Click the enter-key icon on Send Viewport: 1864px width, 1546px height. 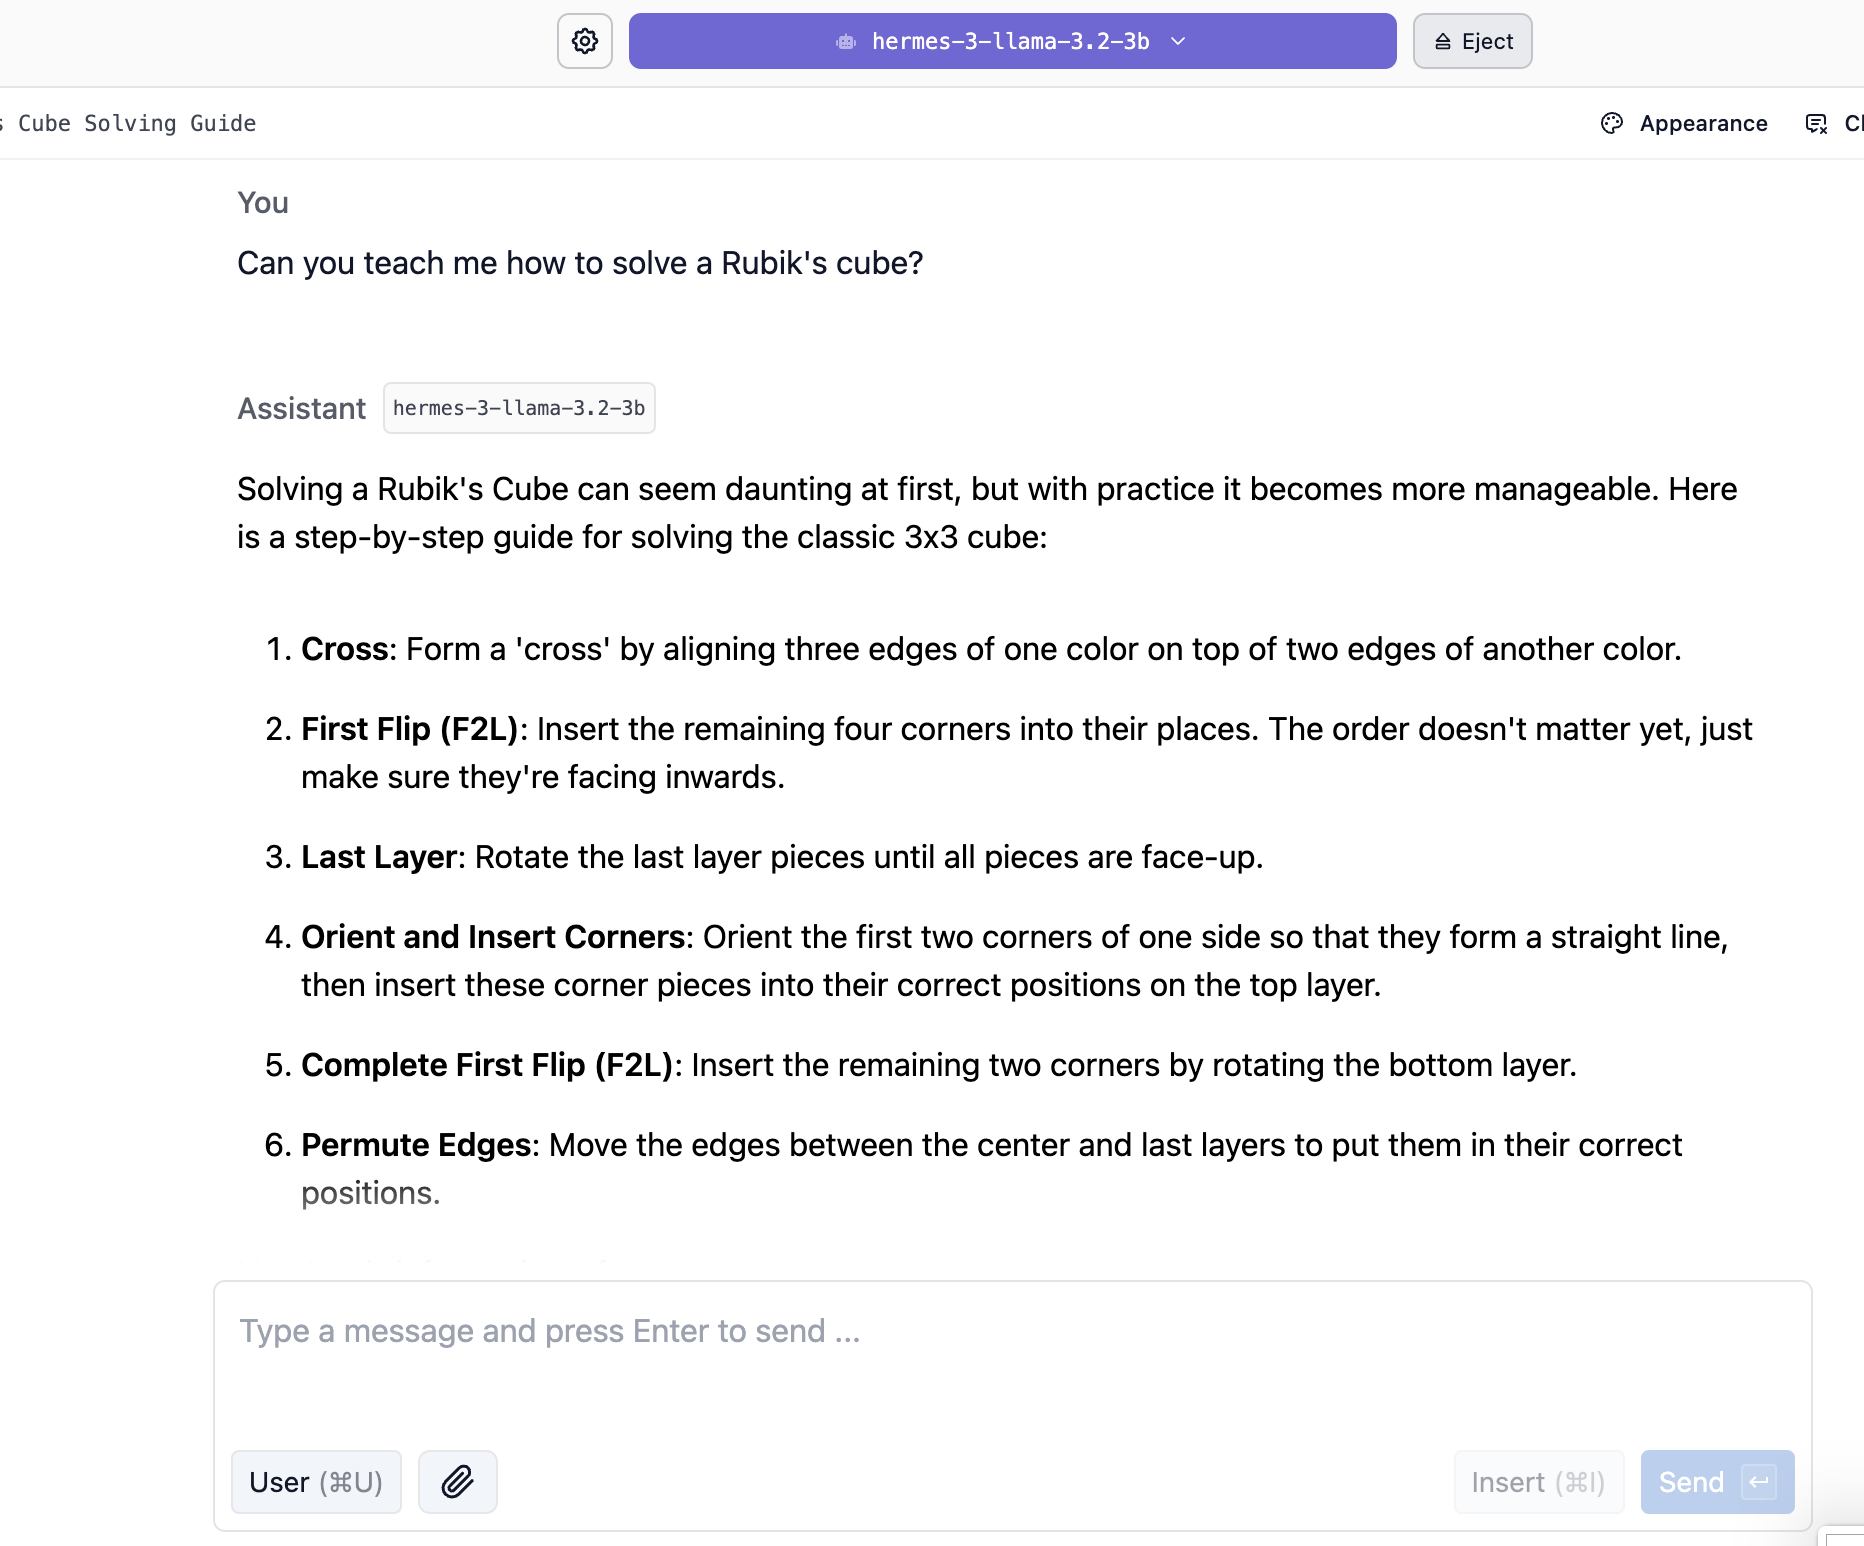pos(1759,1482)
